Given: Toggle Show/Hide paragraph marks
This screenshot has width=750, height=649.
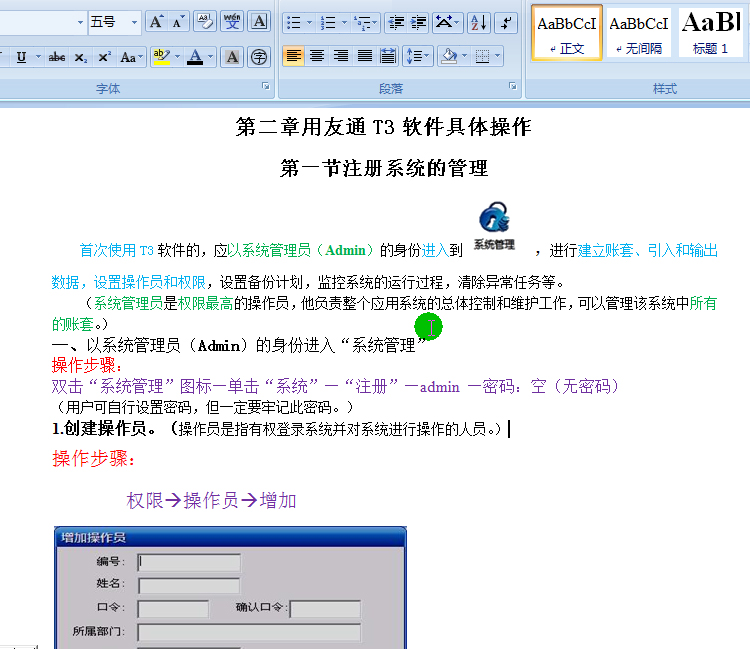Looking at the screenshot, I should point(506,22).
